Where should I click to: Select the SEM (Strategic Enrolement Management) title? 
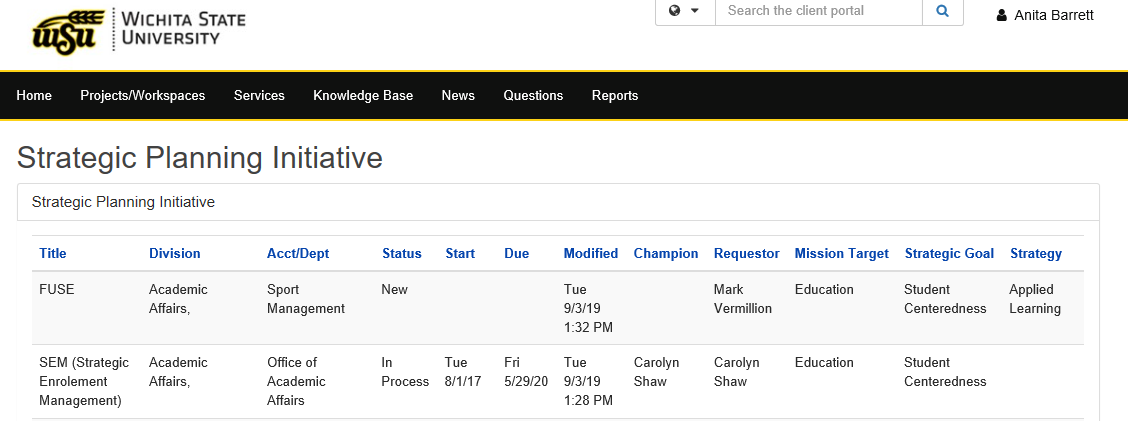[x=84, y=381]
